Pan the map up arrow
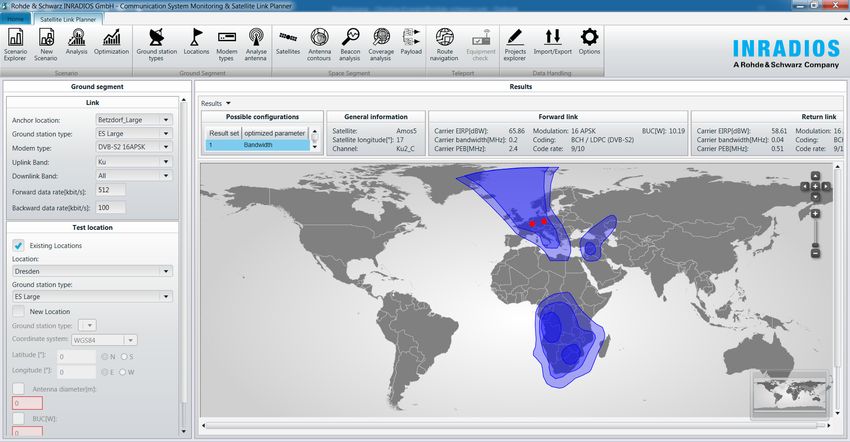The image size is (850, 442). 815,176
